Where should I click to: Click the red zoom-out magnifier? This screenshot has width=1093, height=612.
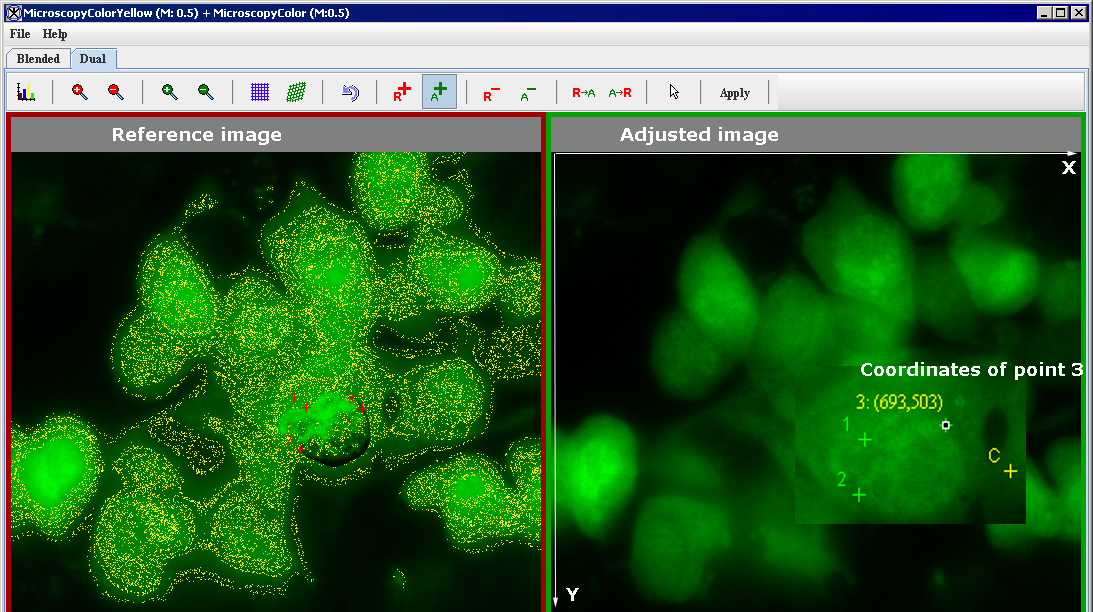[116, 92]
